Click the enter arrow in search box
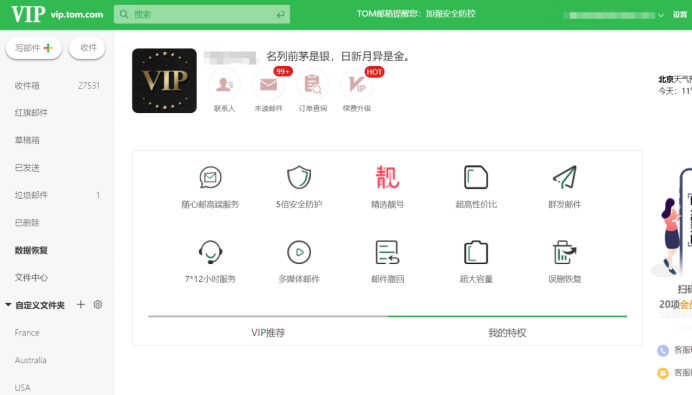 281,15
